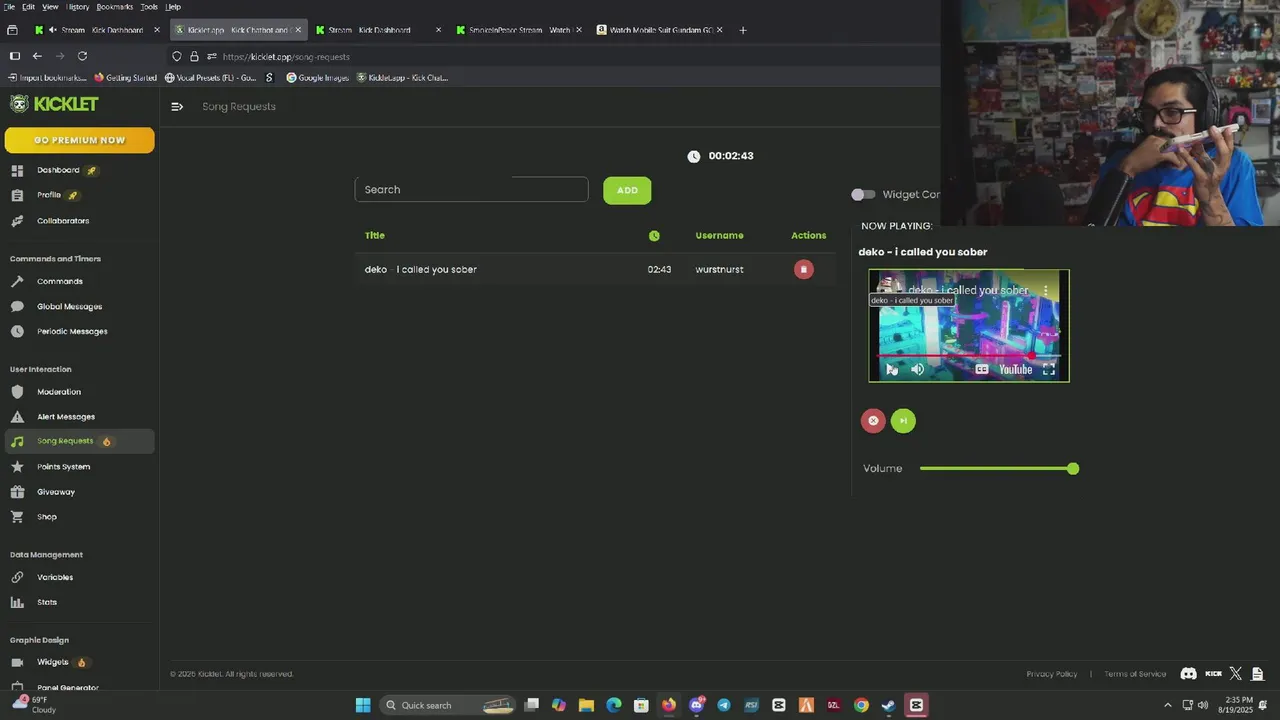Open the Dashboard page in sidebar
The height and width of the screenshot is (720, 1280).
pos(58,170)
